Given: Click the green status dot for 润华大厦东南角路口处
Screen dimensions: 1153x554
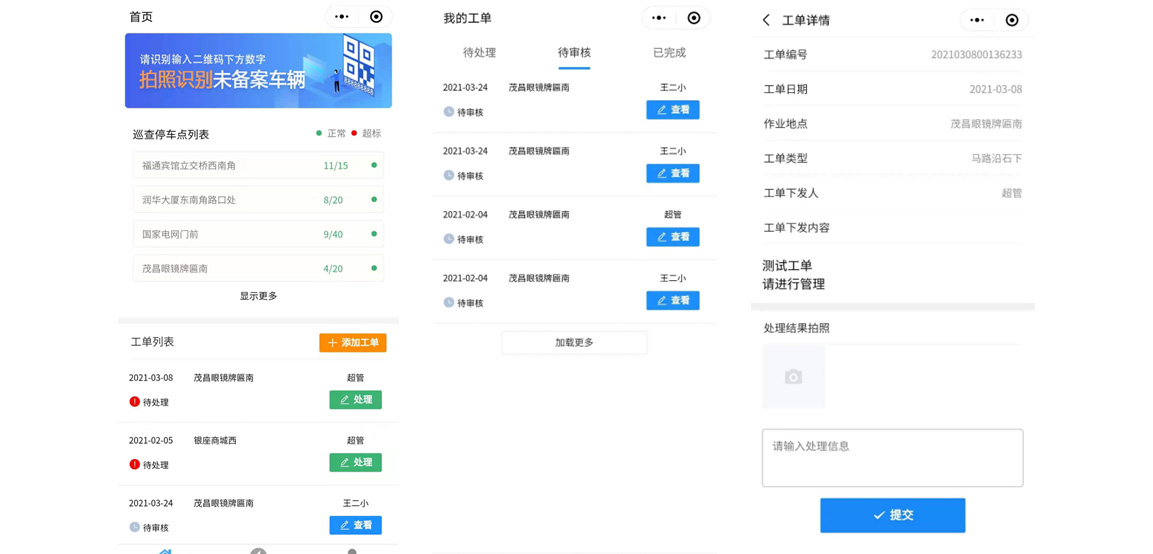Looking at the screenshot, I should pos(374,199).
